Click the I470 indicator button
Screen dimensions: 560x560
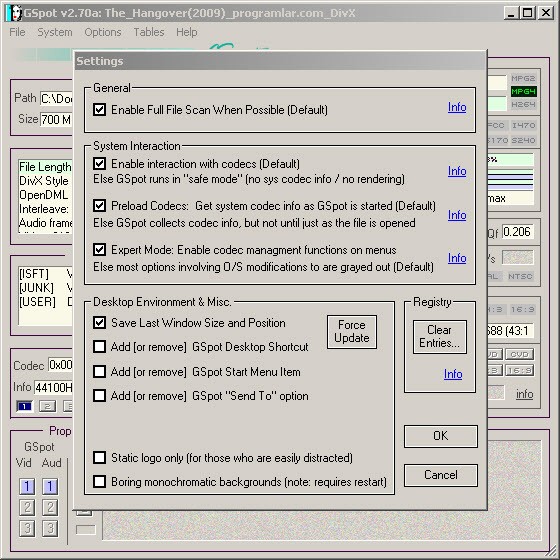[523, 125]
